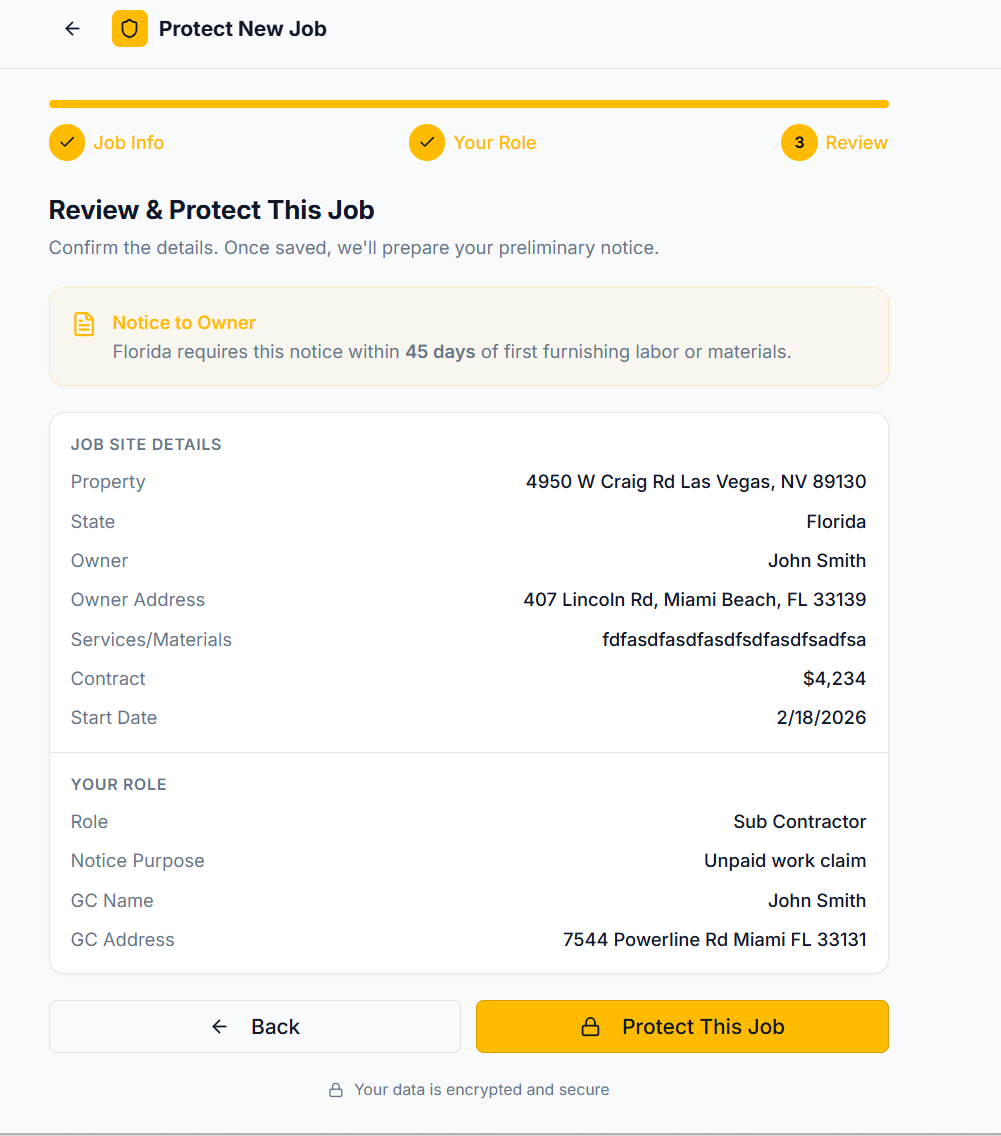Screen dimensions: 1001x1136
Task: Click the Notice to Owner document icon
Action: [85, 324]
